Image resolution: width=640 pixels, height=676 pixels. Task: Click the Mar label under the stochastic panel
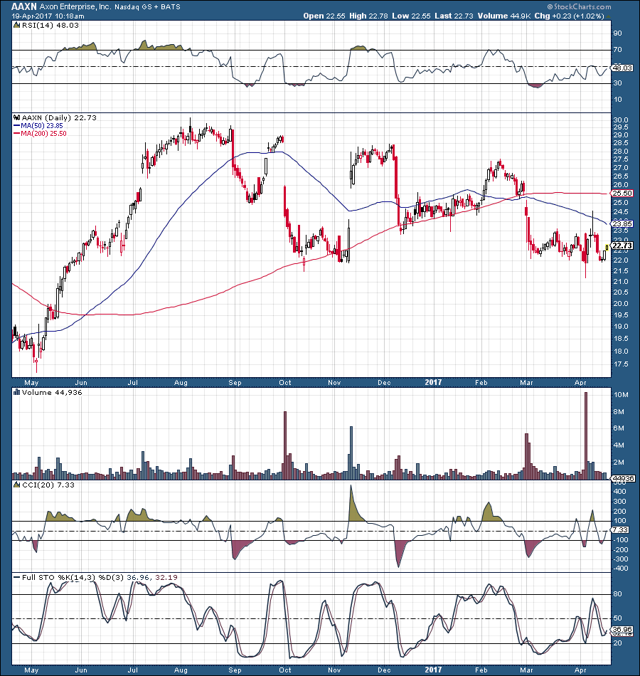click(526, 670)
